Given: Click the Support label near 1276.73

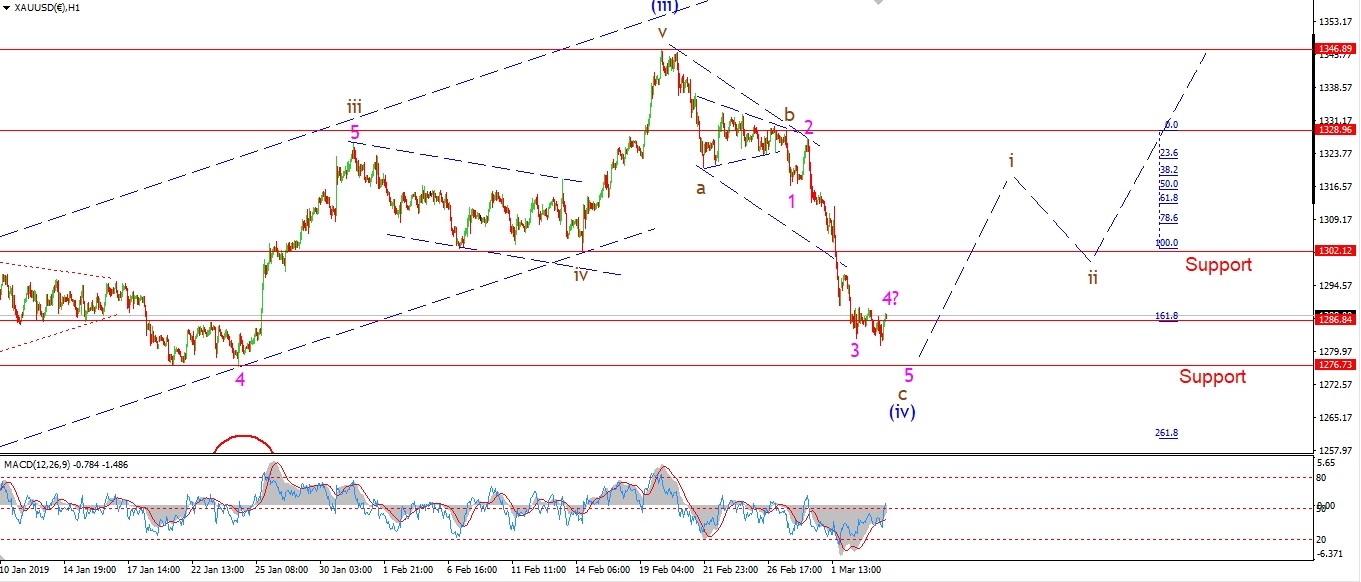Looking at the screenshot, I should point(1212,377).
